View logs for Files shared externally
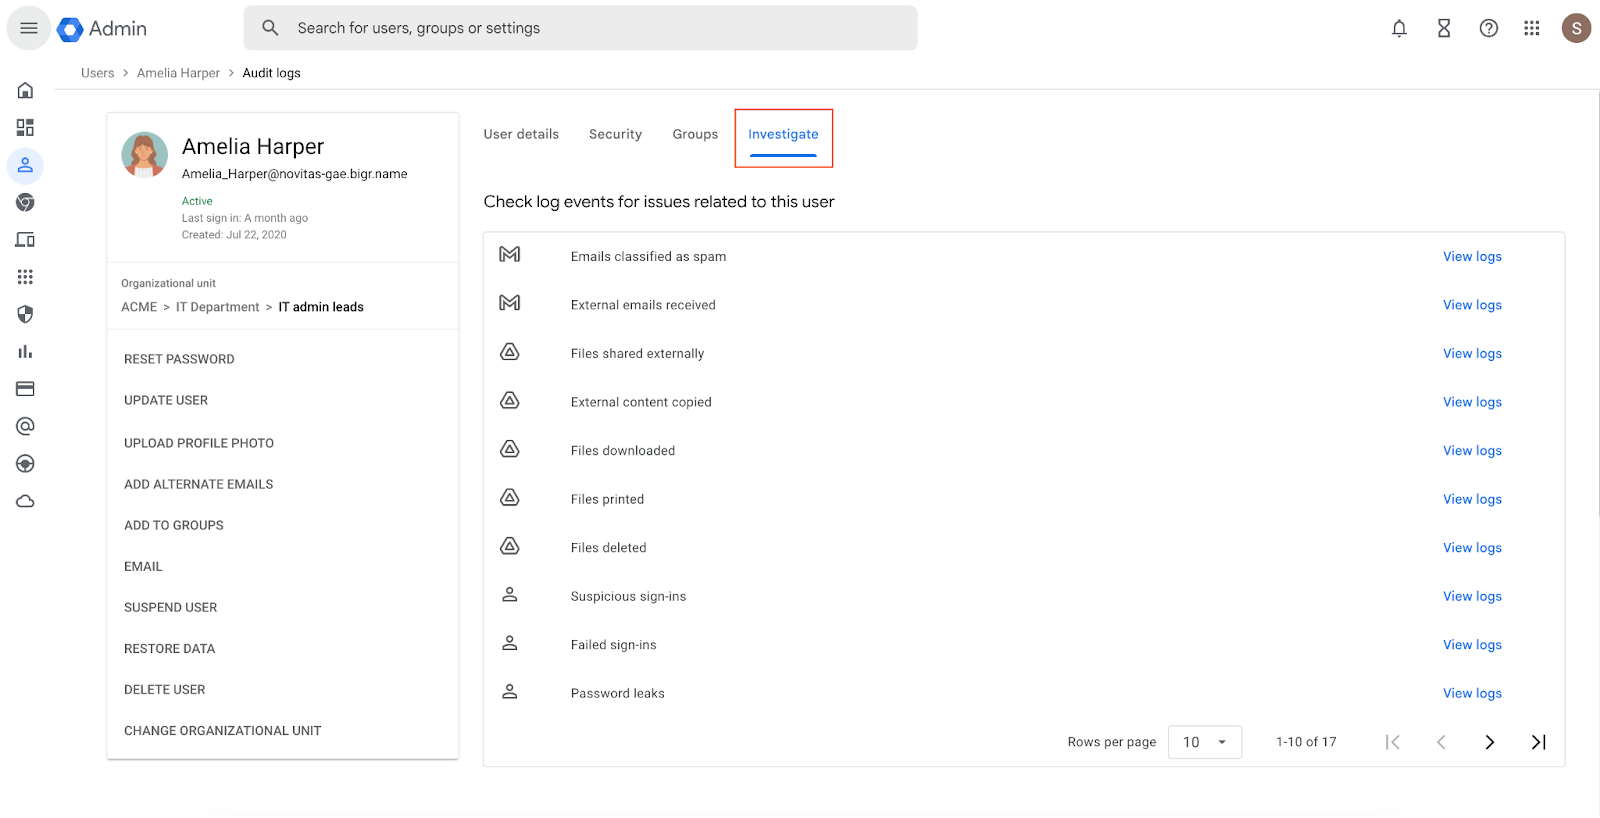The height and width of the screenshot is (818, 1600). pos(1472,354)
